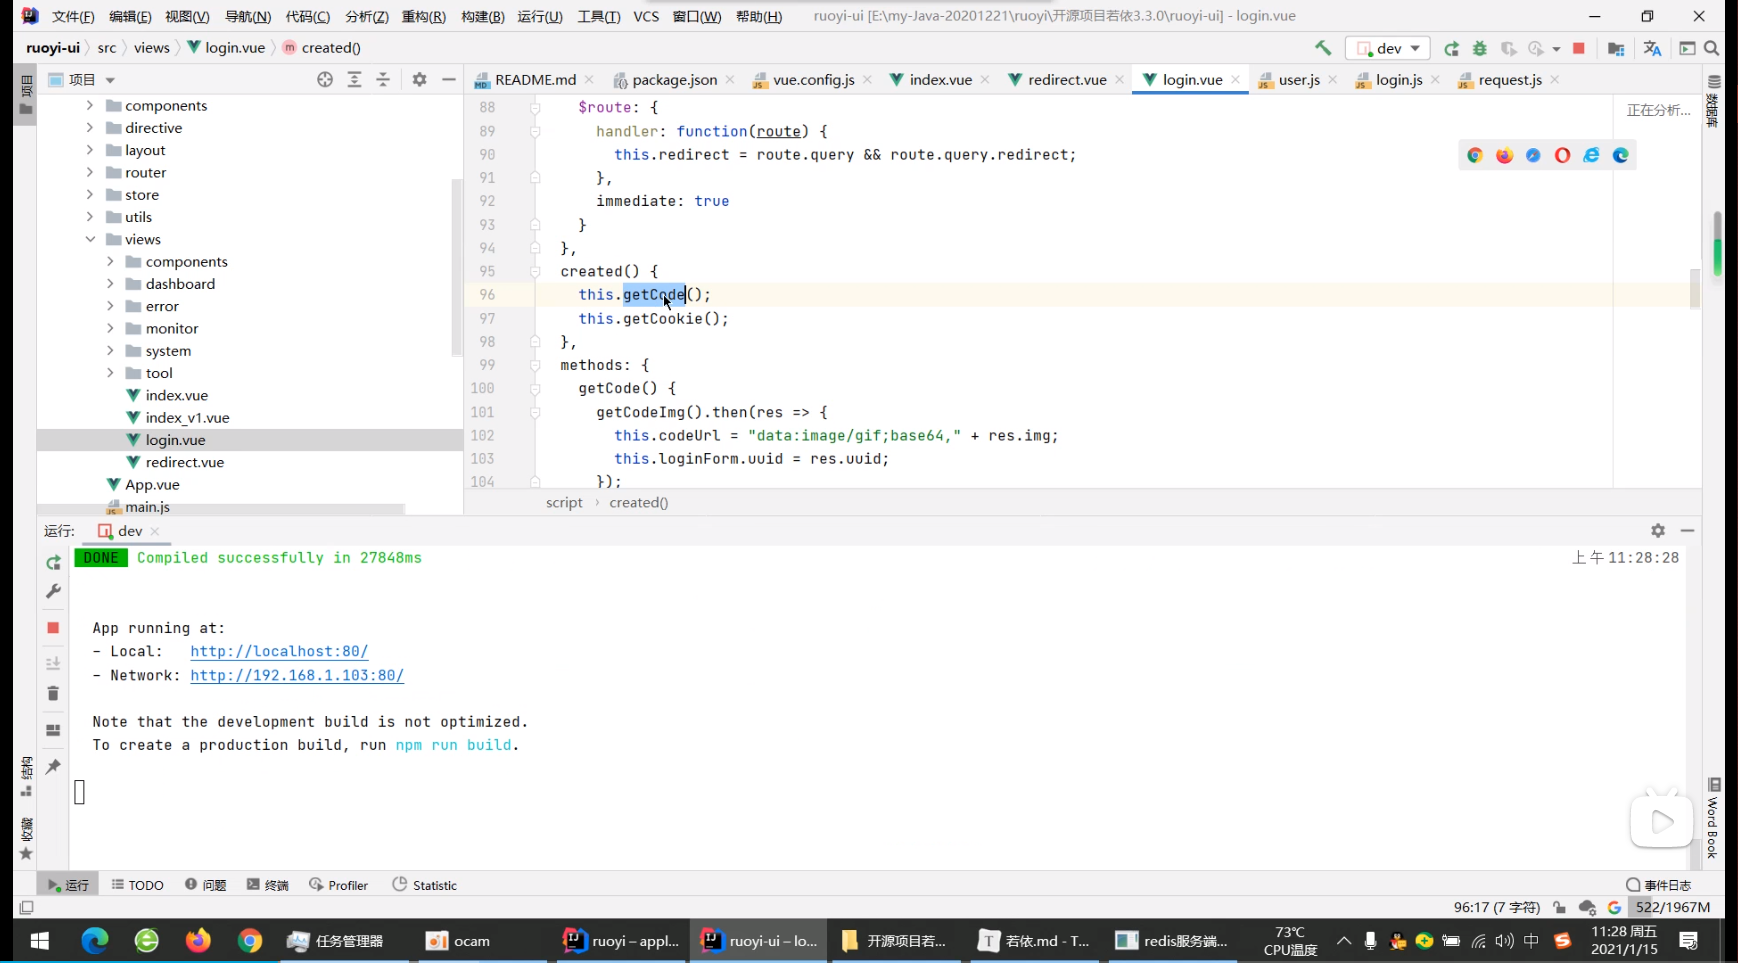Select index_v1.vue in project tree
1738x963 pixels.
pos(187,418)
